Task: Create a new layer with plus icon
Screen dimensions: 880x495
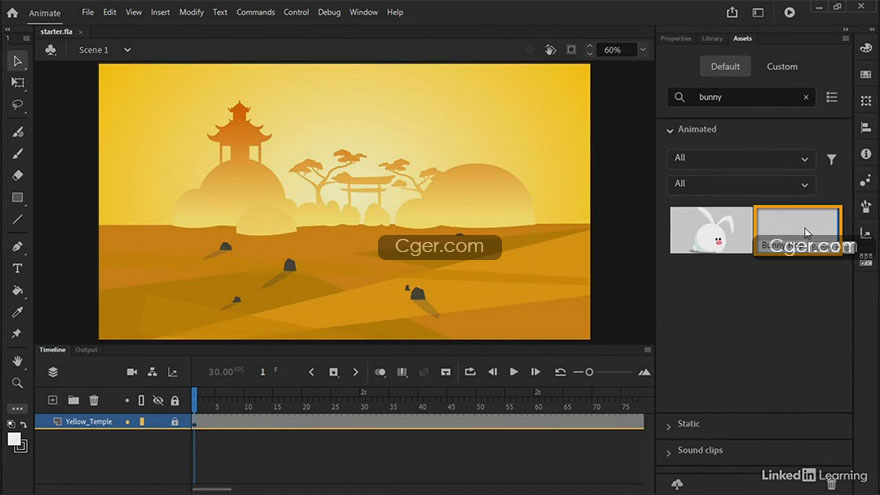Action: coord(52,400)
